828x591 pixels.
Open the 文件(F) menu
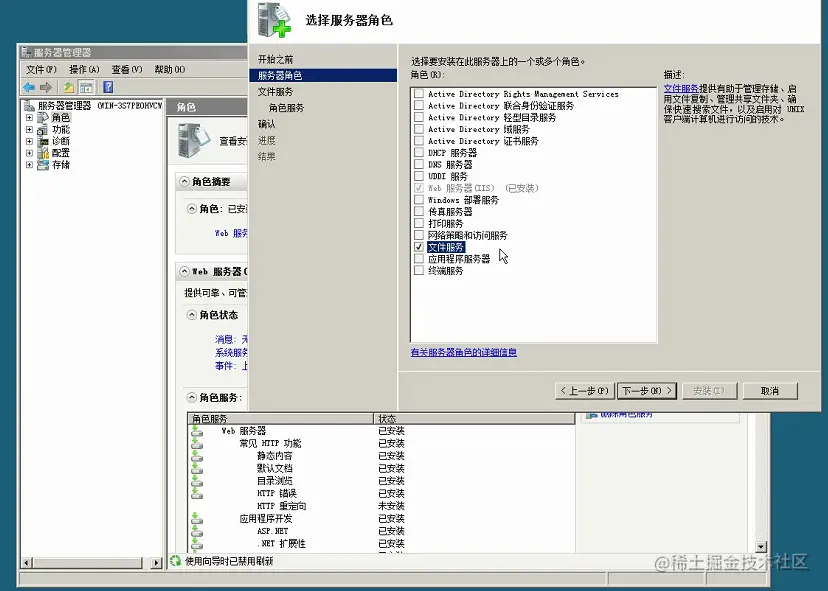(x=41, y=69)
